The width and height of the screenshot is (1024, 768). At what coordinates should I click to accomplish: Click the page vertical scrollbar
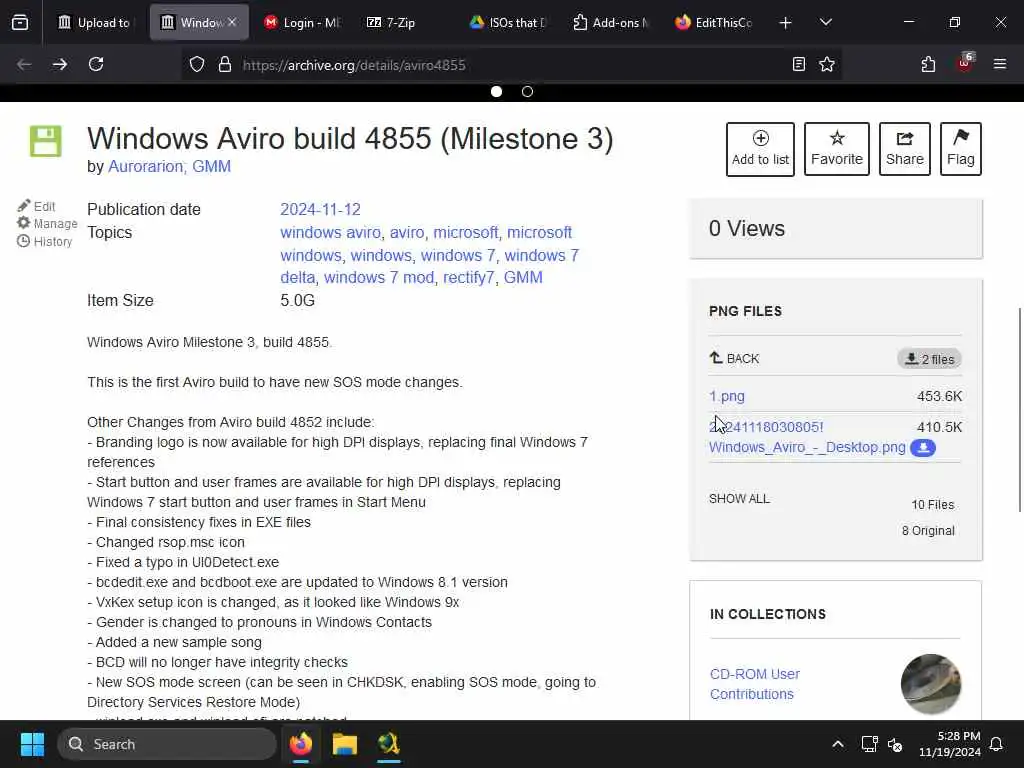(x=1018, y=410)
